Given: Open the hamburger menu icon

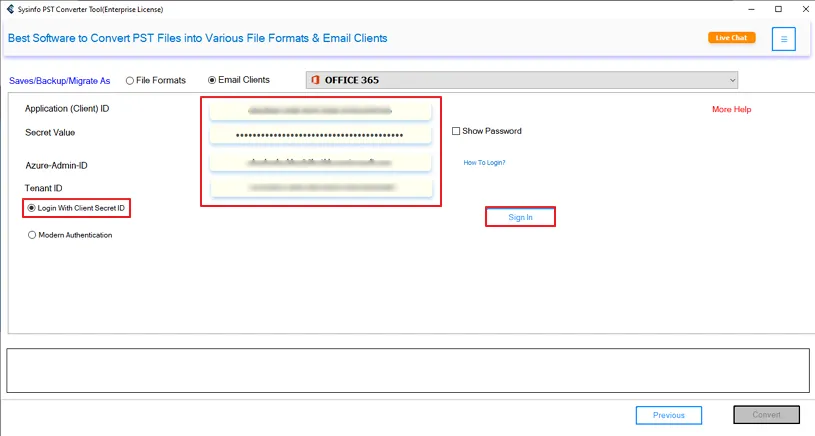Looking at the screenshot, I should tap(783, 39).
